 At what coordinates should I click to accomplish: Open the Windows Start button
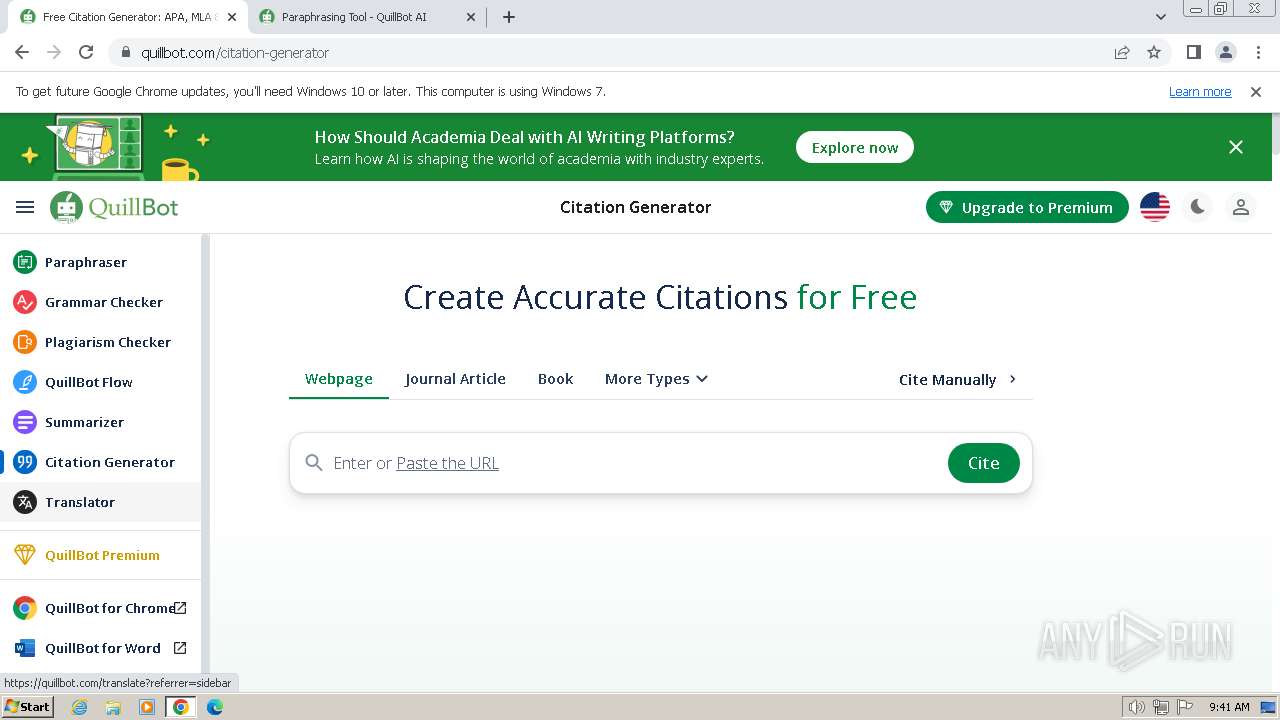point(28,707)
